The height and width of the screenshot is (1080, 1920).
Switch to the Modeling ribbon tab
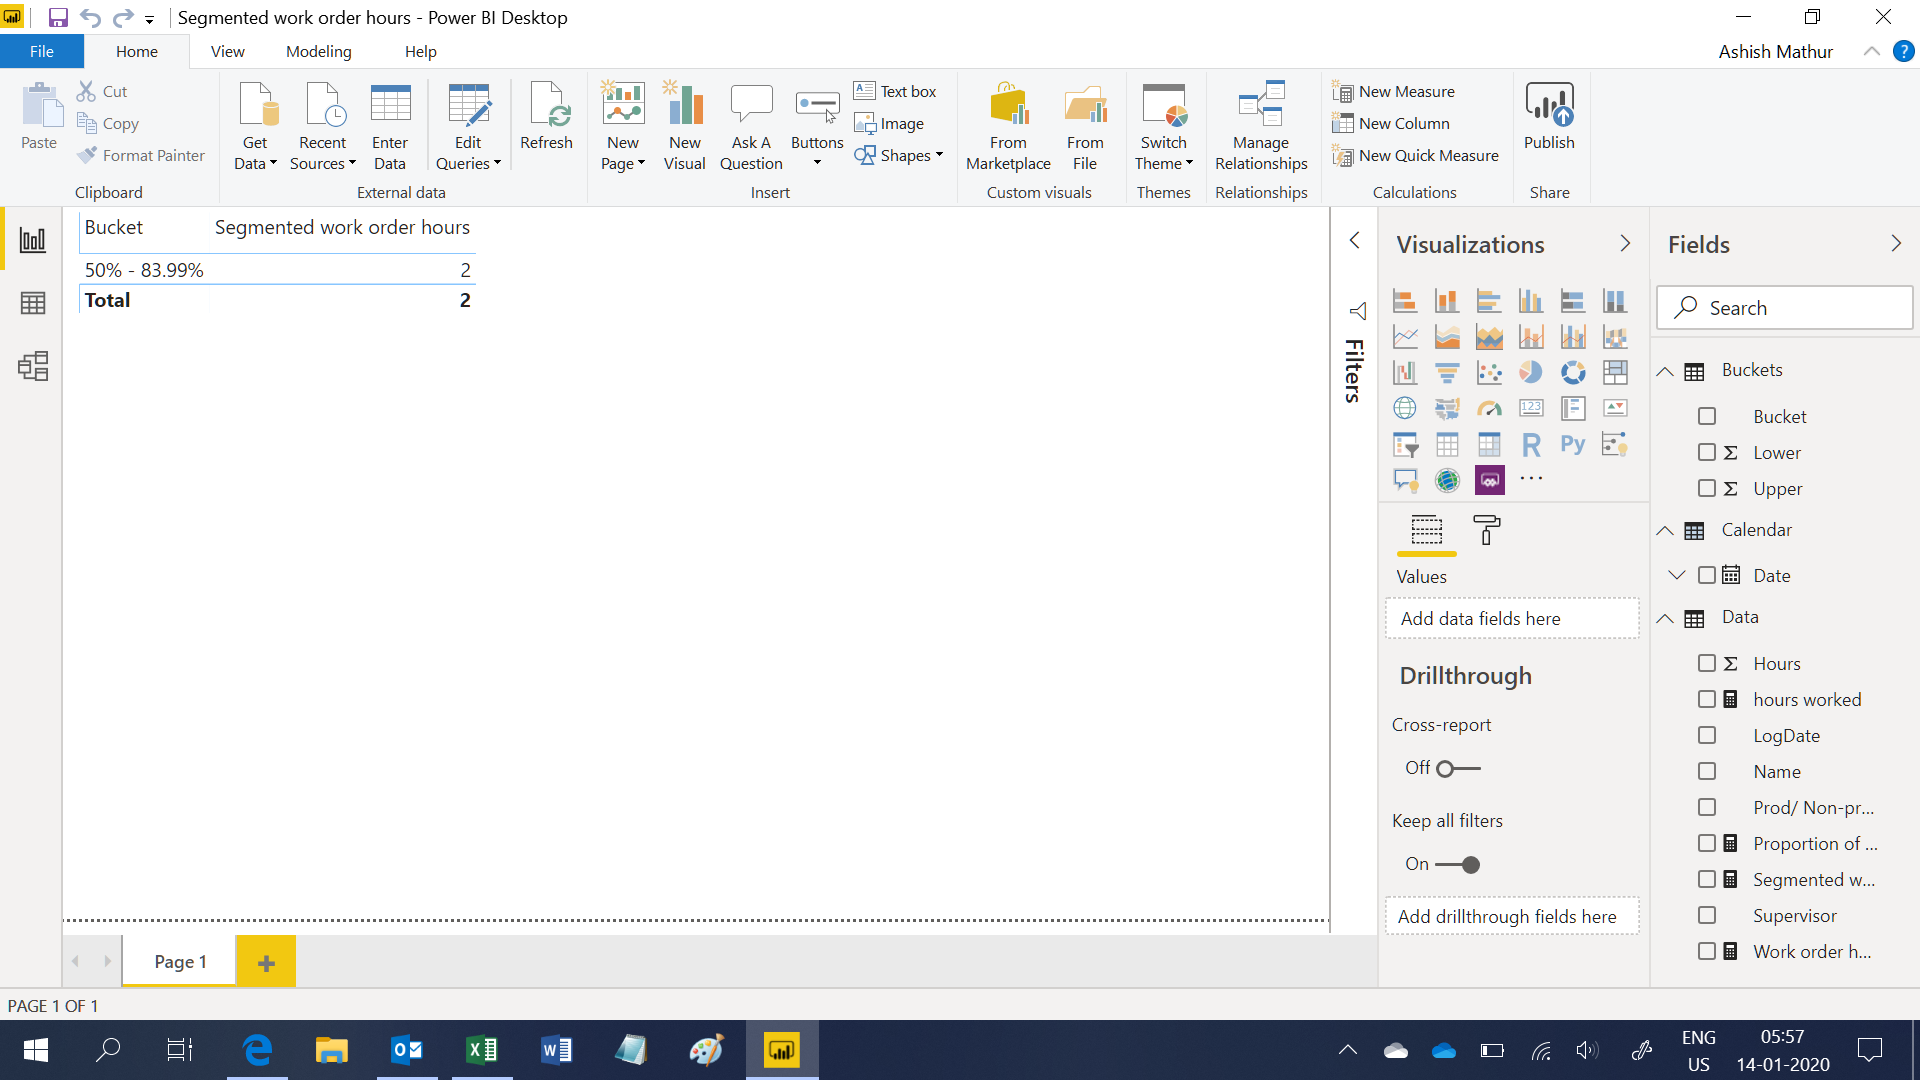(318, 51)
